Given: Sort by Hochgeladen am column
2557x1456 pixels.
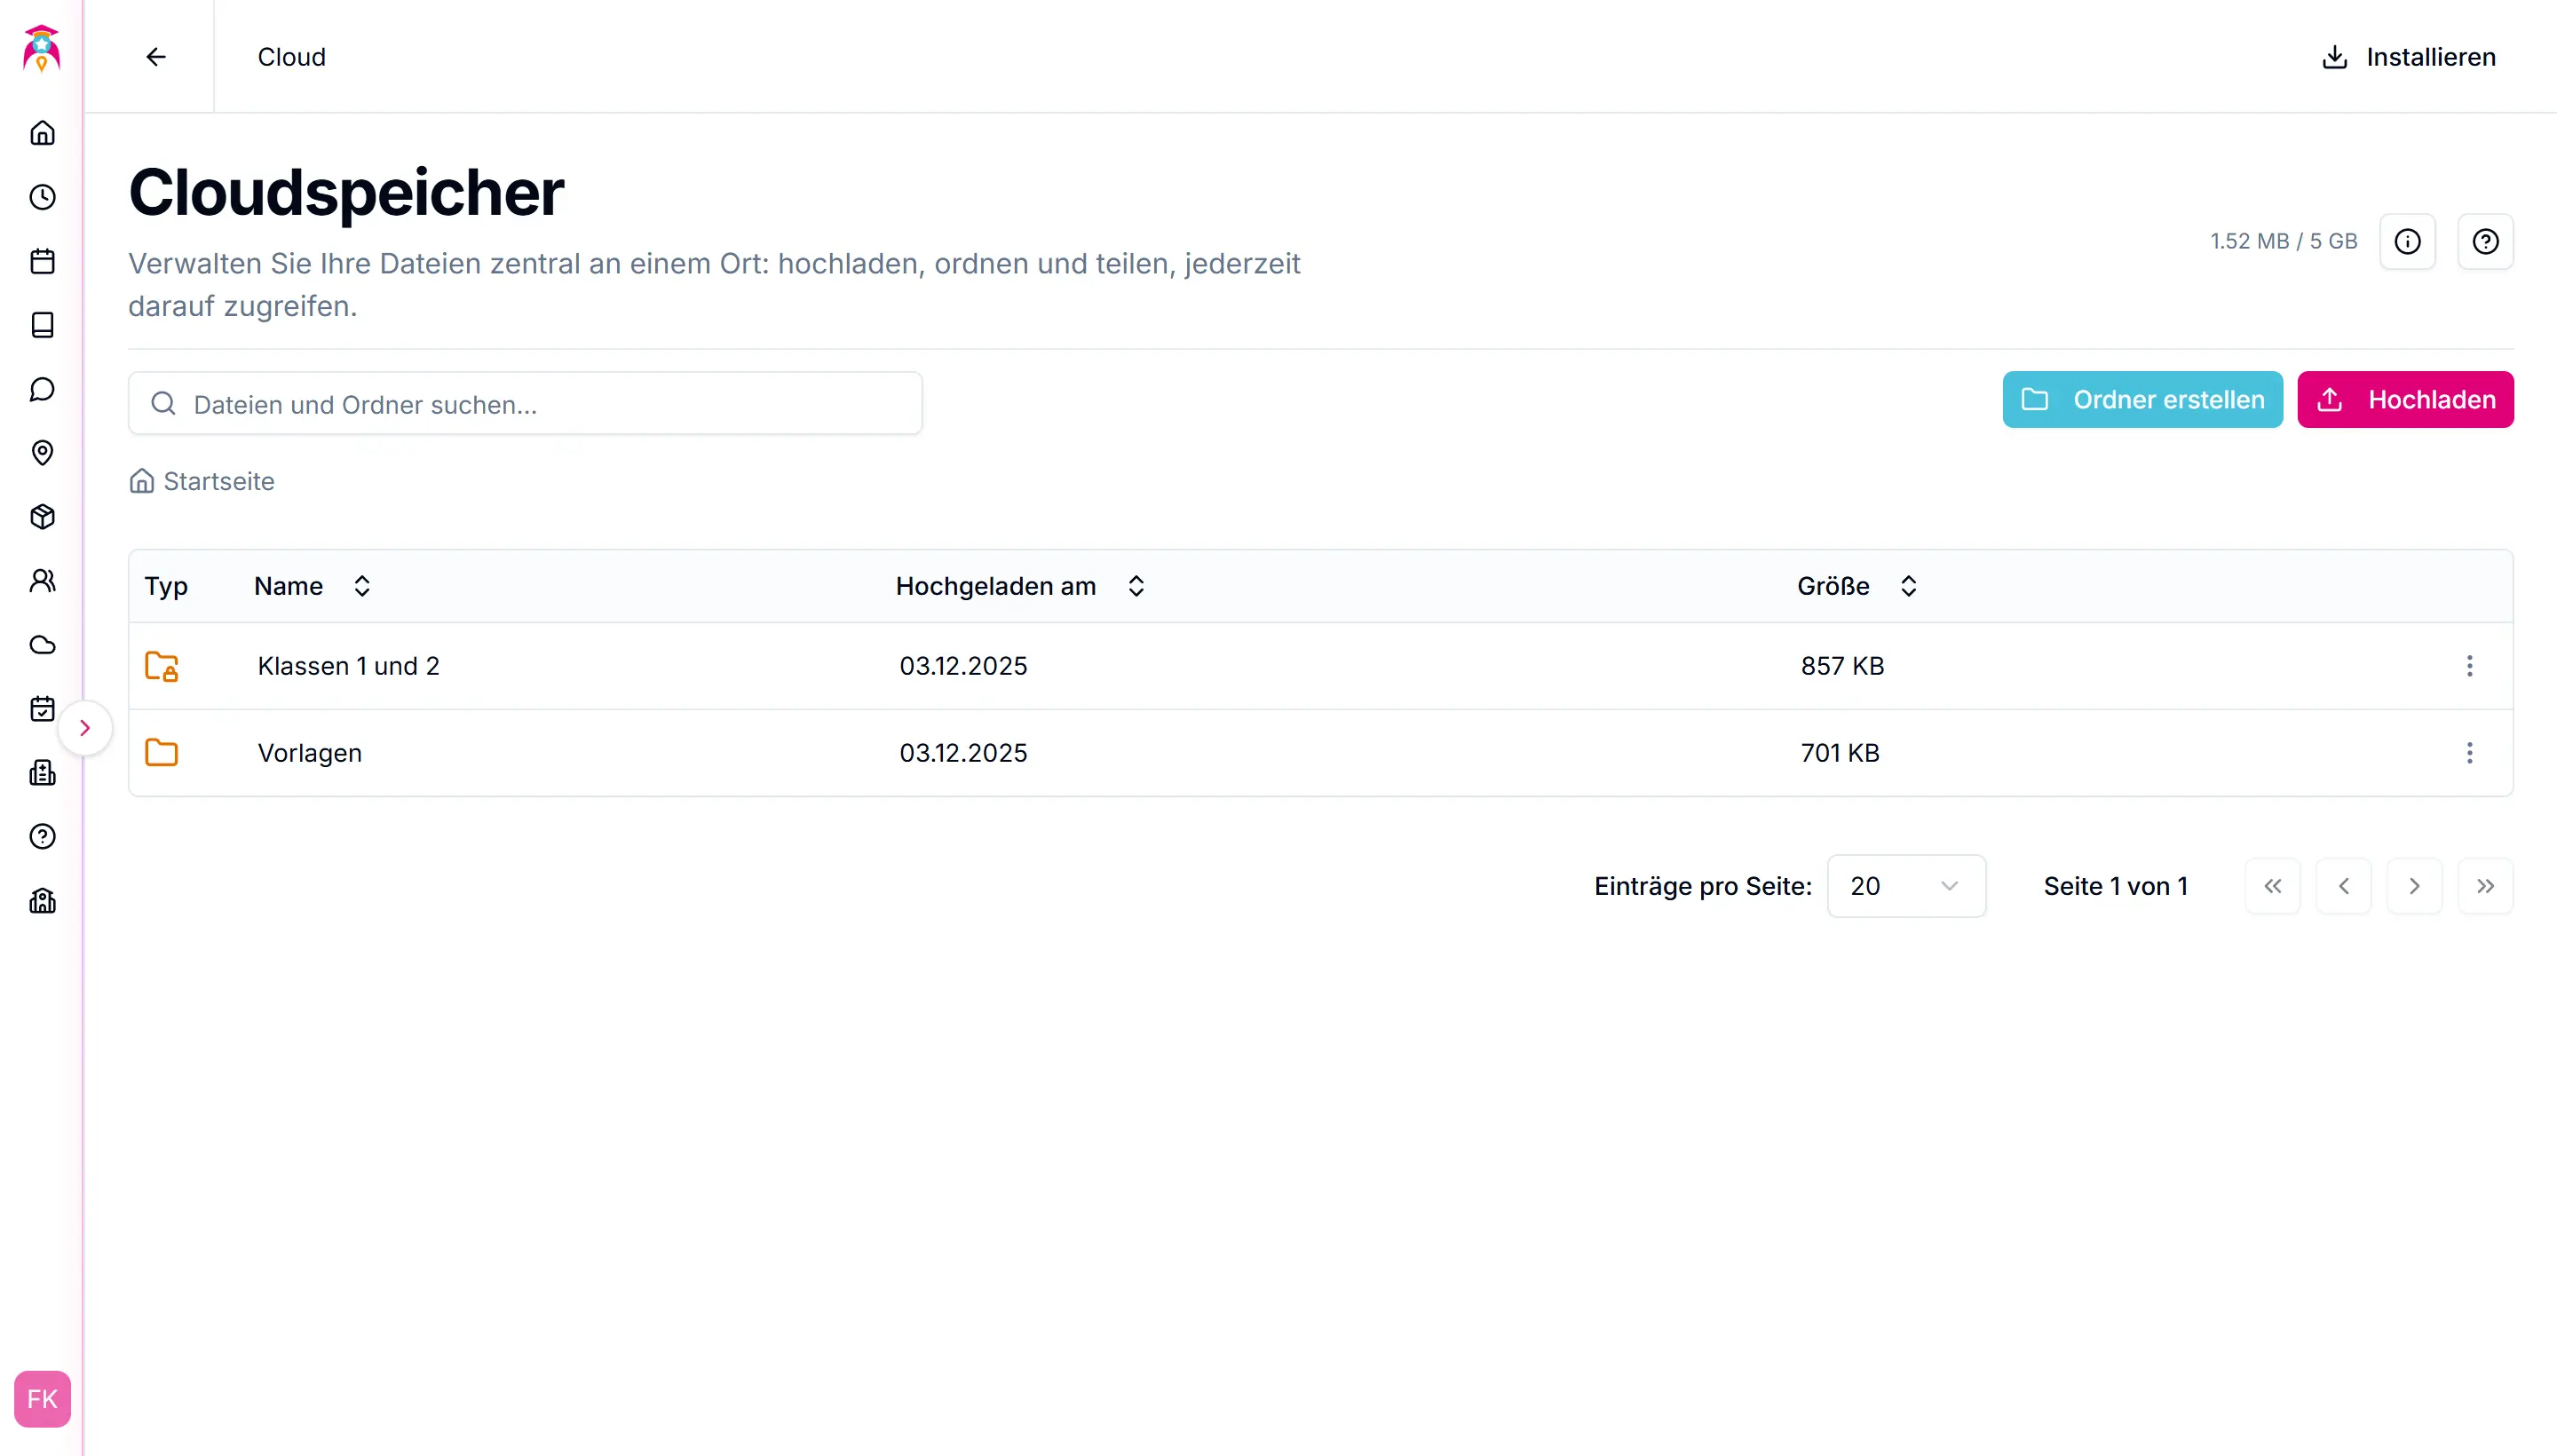Looking at the screenshot, I should tap(1136, 586).
